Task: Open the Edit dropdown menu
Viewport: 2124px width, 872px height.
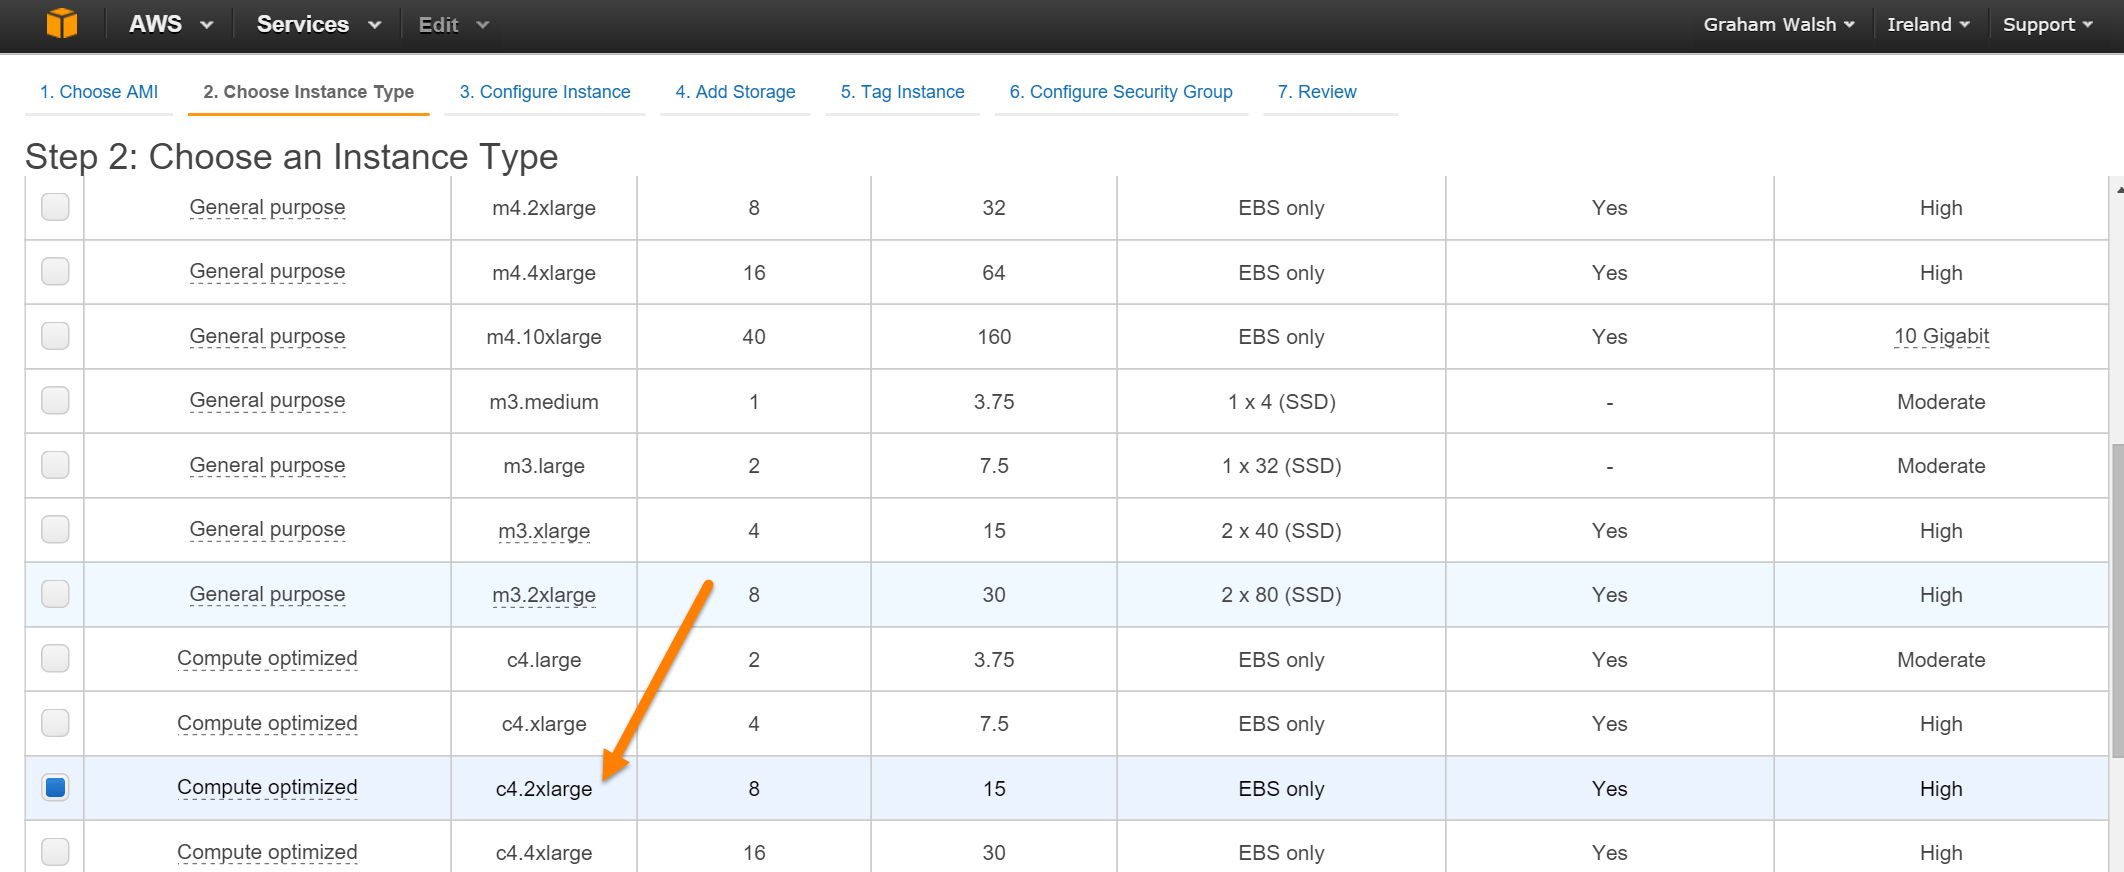Action: pos(453,25)
